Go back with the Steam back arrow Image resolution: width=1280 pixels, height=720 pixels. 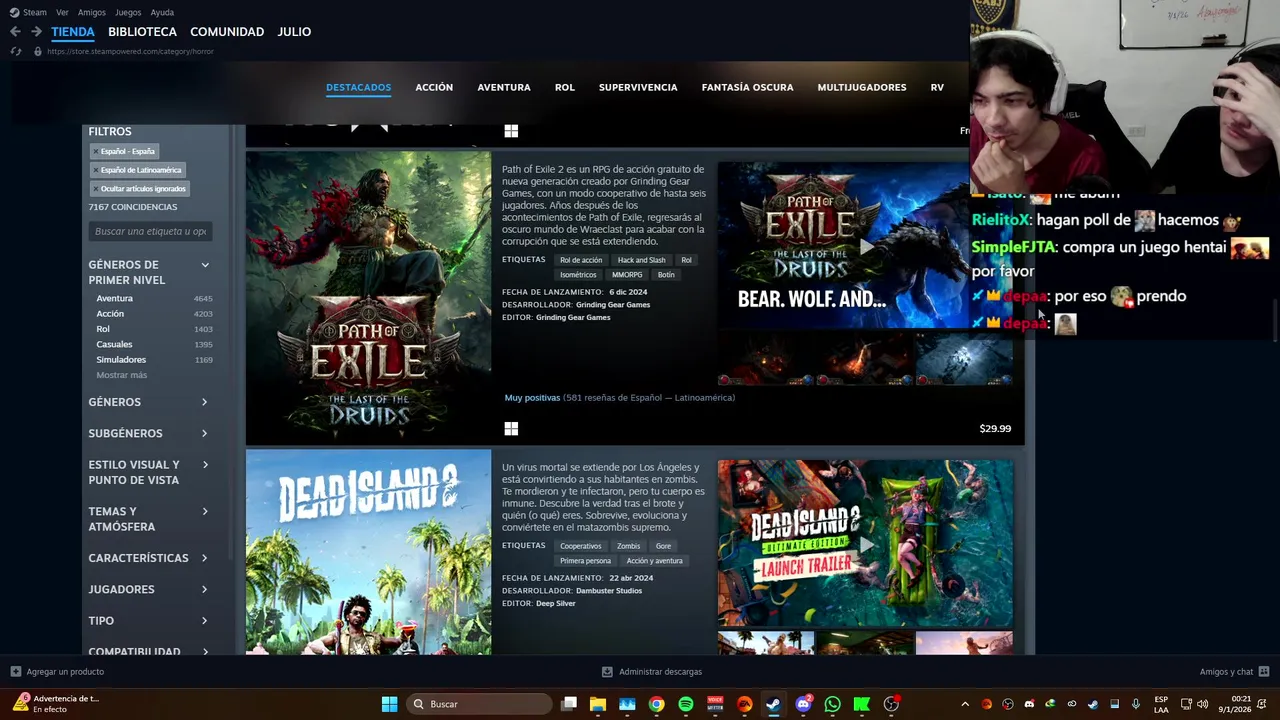tap(15, 32)
